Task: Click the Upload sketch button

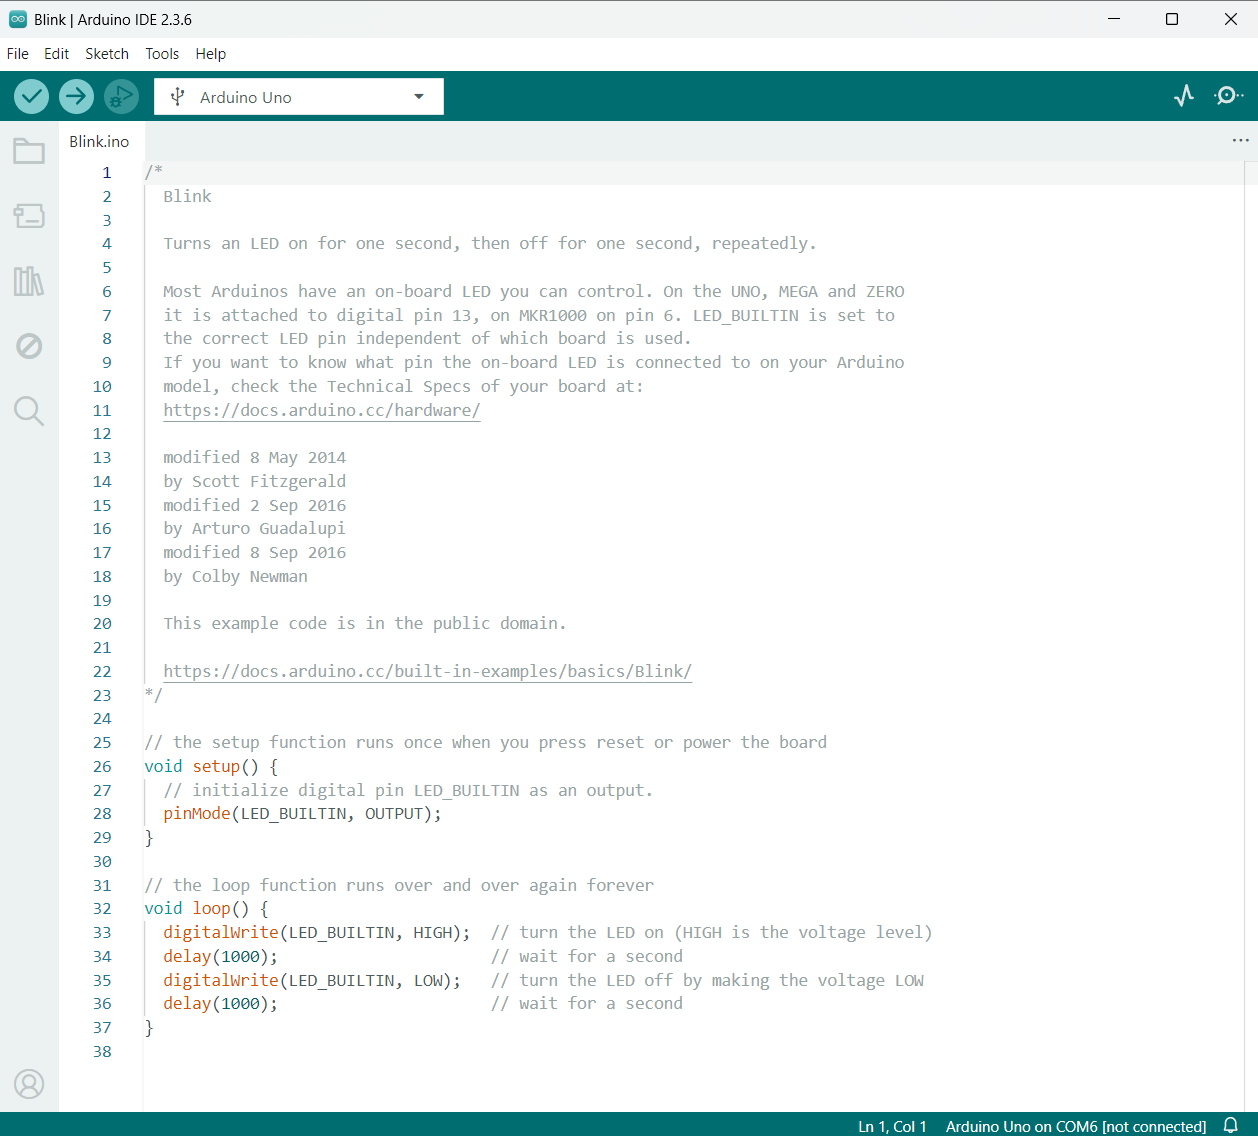Action: click(76, 96)
